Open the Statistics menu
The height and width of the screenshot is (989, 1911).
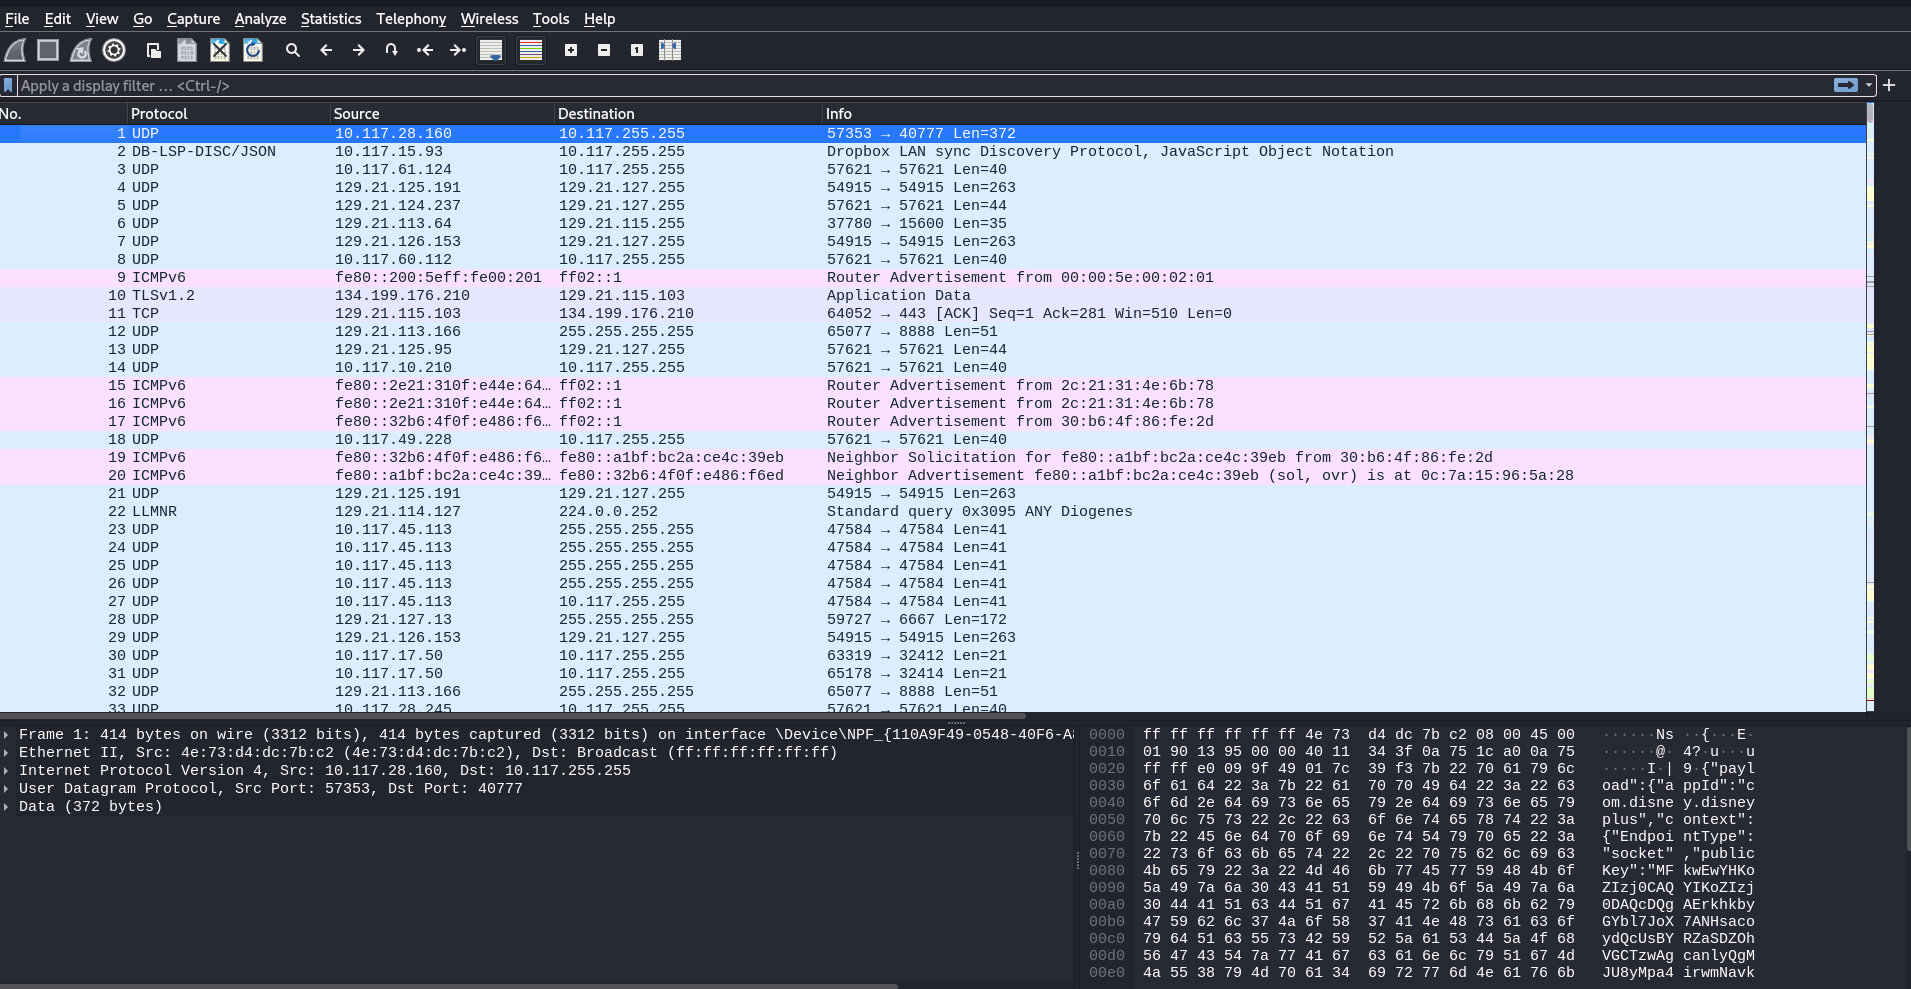[x=330, y=19]
